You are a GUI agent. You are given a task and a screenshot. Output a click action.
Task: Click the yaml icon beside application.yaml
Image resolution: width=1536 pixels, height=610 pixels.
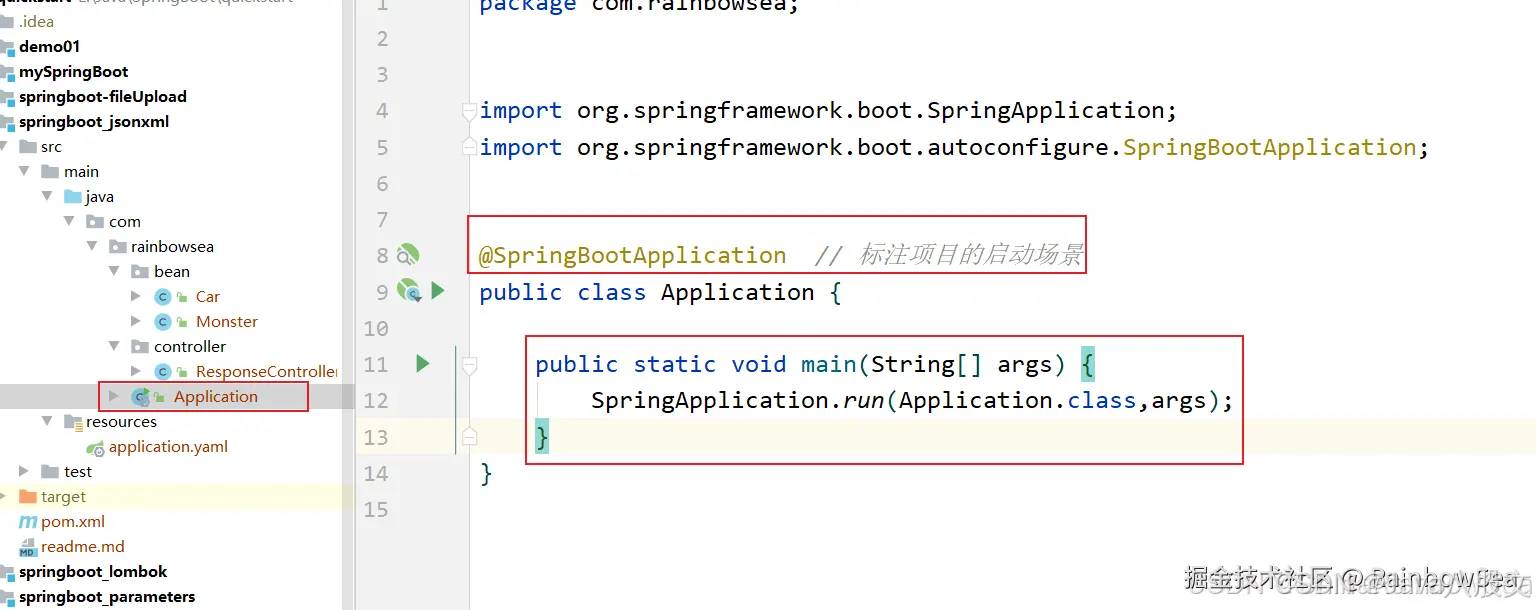point(95,446)
